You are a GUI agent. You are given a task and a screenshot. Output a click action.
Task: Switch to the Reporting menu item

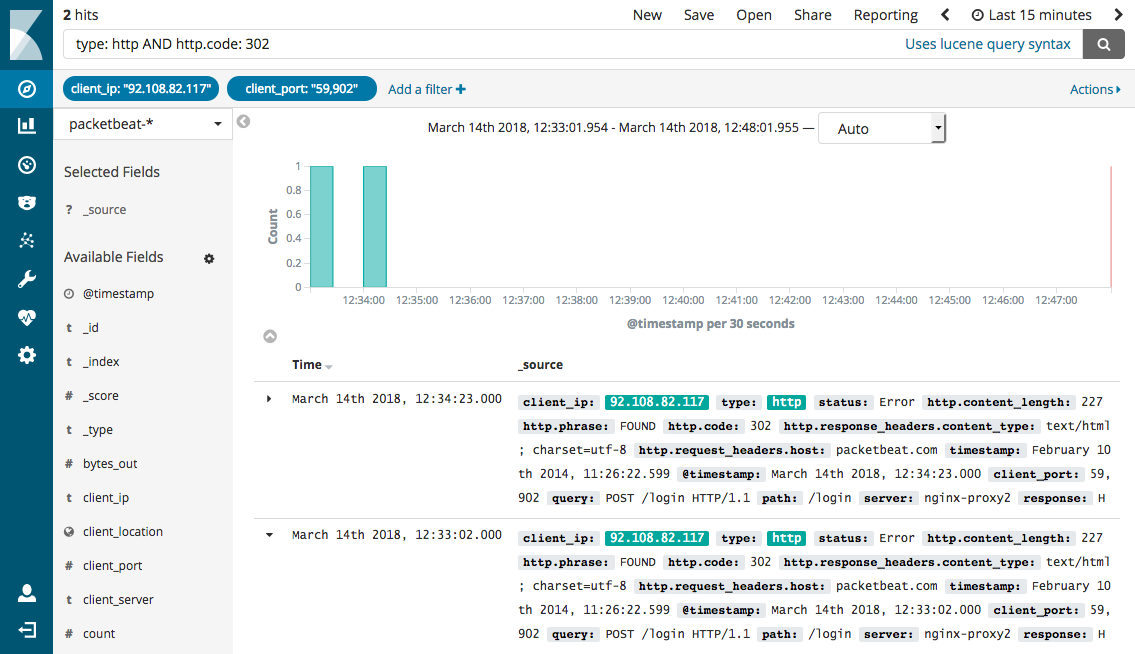point(885,15)
